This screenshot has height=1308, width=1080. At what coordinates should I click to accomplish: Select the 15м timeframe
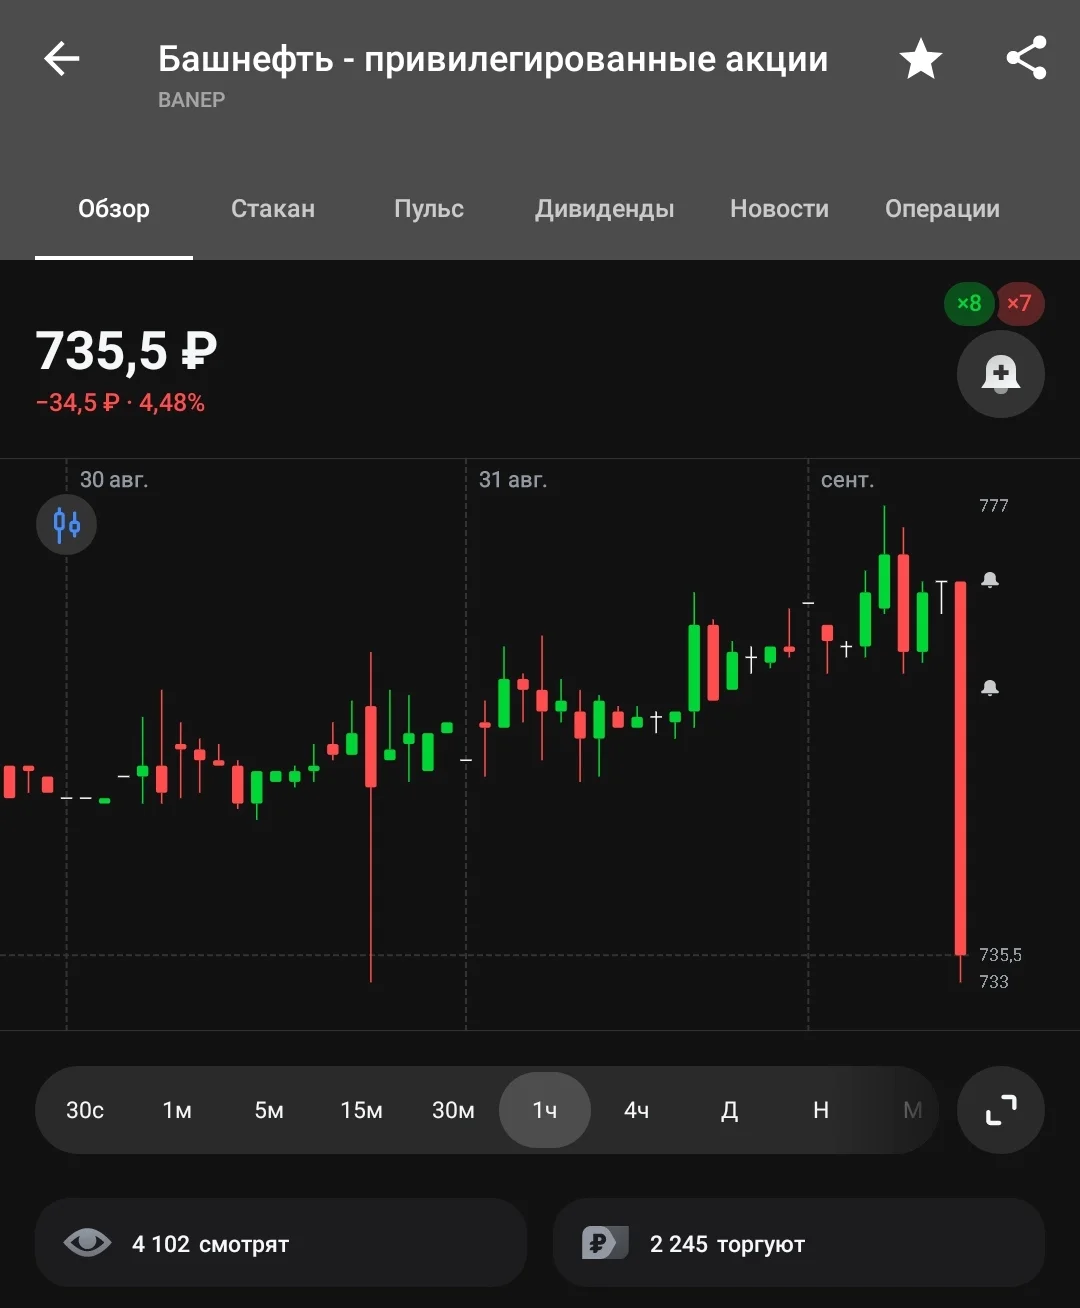(x=361, y=1110)
